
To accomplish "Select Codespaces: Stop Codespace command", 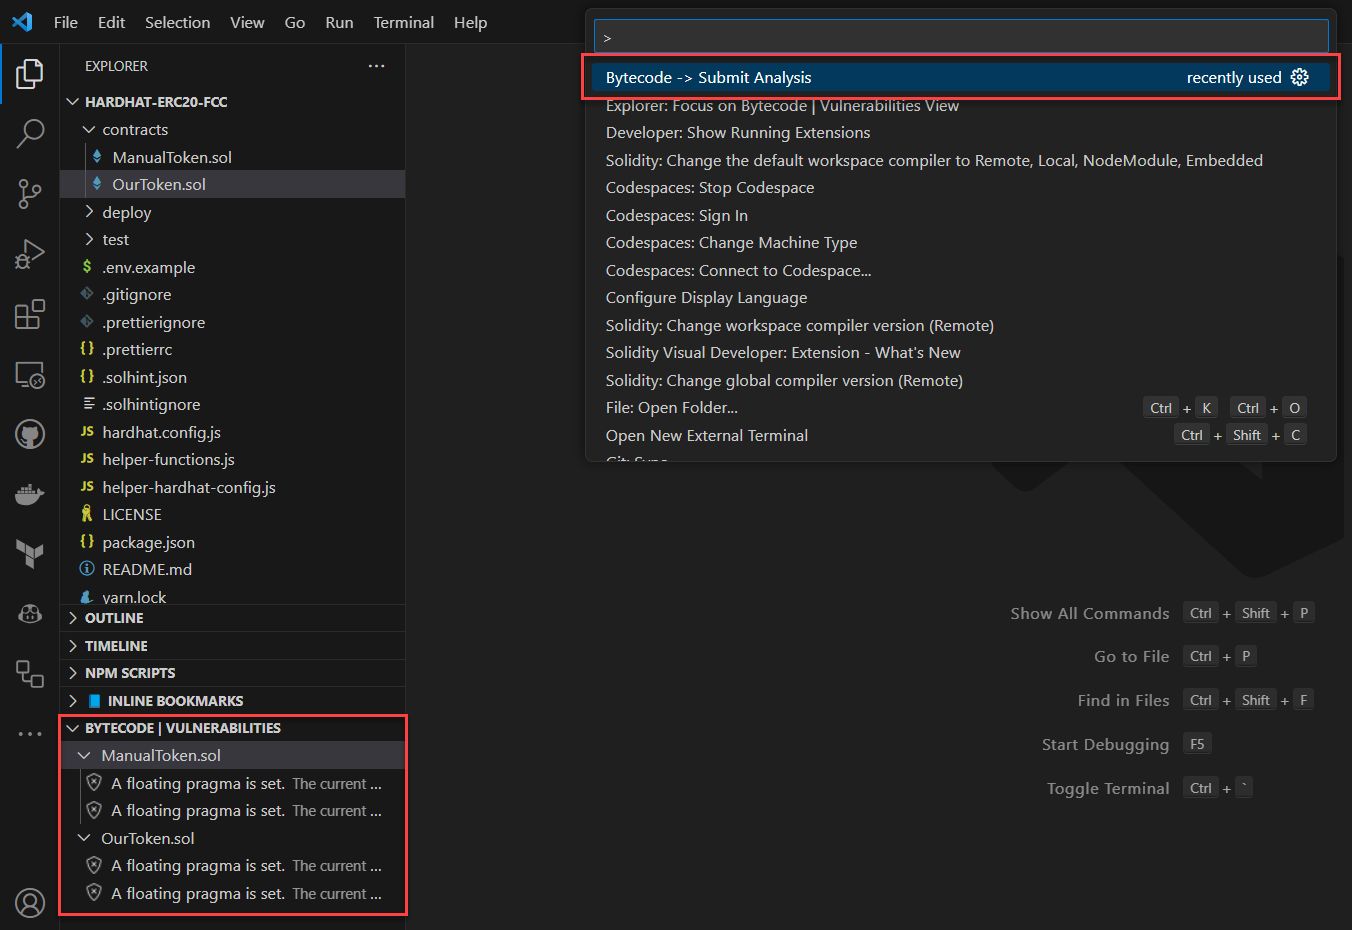I will tap(960, 187).
